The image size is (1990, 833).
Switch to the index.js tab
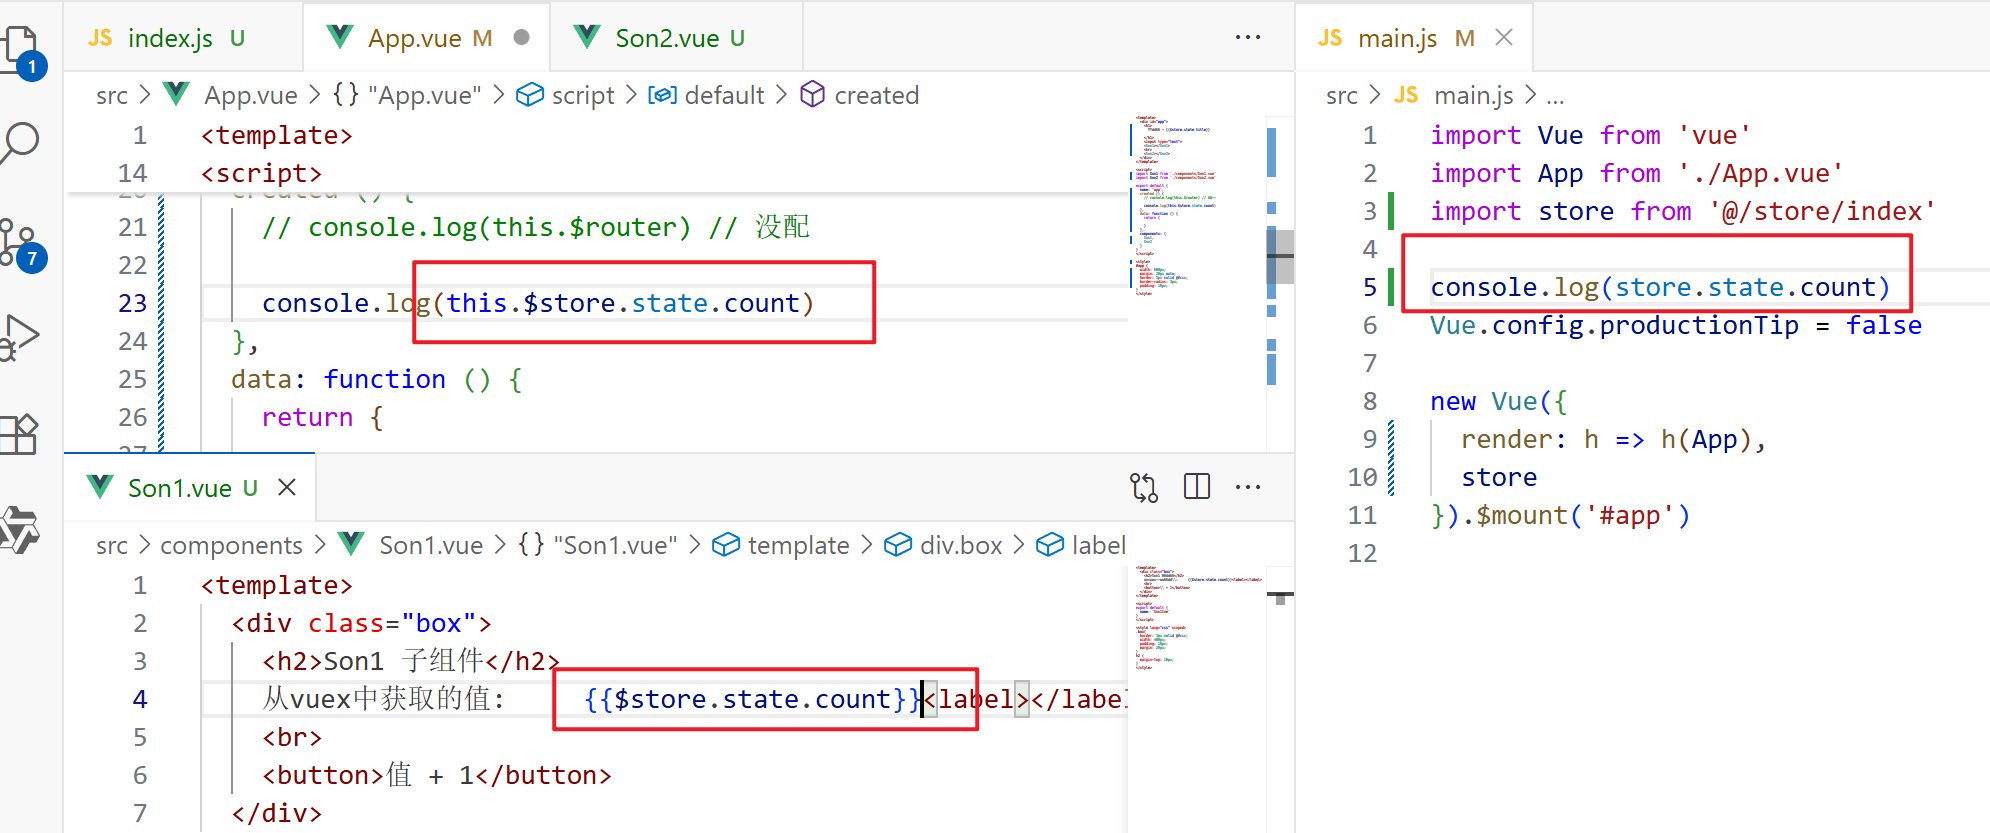pos(170,38)
